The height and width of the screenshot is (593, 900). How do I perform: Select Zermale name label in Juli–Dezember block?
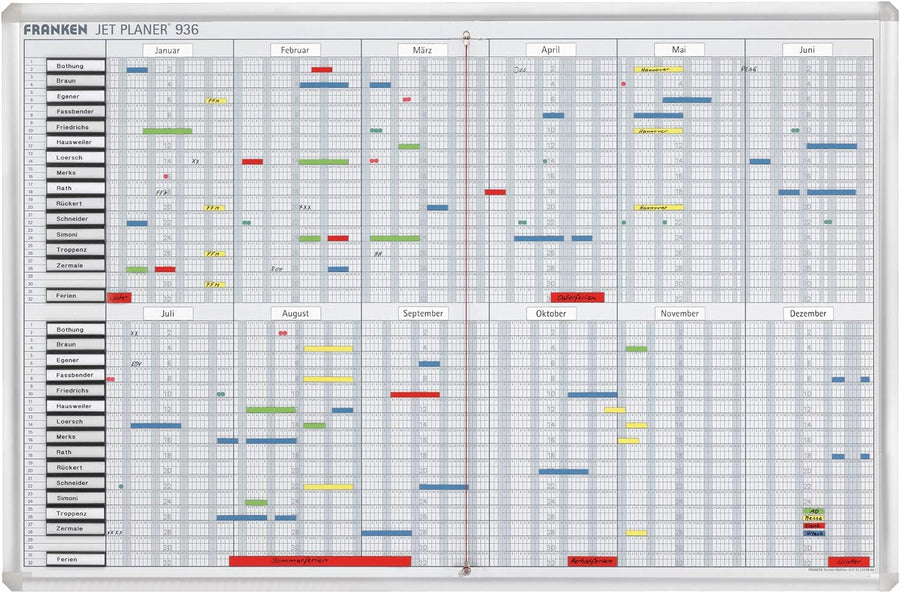point(76,529)
